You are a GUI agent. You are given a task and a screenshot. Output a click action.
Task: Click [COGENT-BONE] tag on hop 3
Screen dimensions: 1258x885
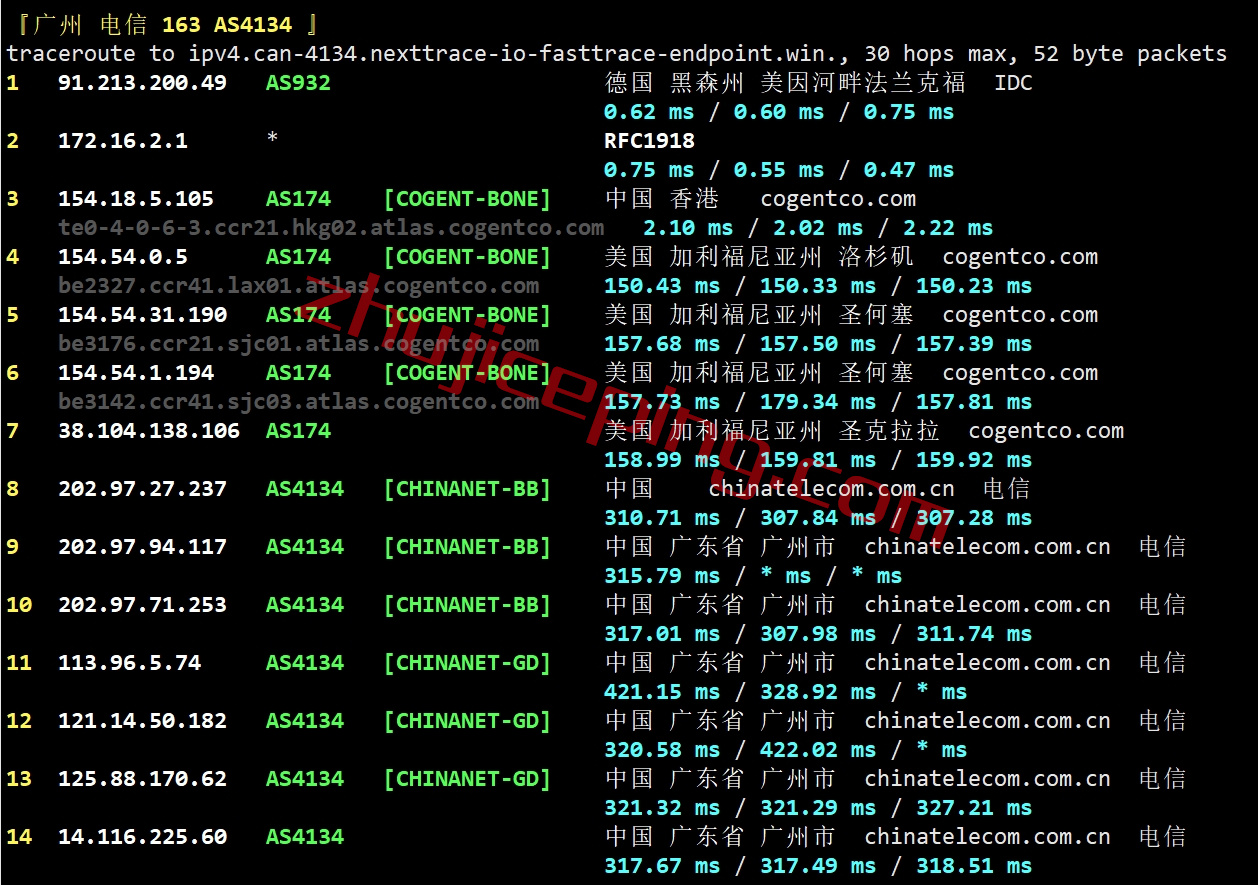point(467,199)
